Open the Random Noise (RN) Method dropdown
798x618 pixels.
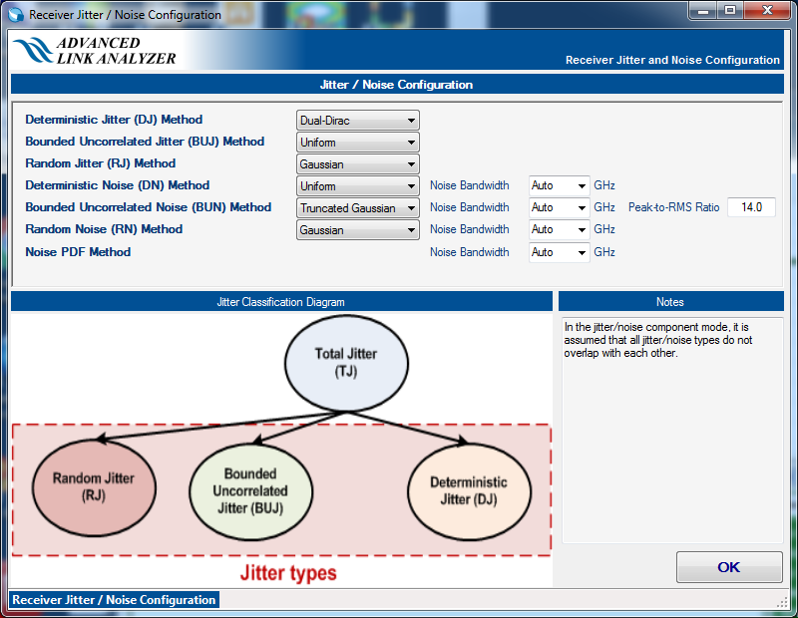358,230
